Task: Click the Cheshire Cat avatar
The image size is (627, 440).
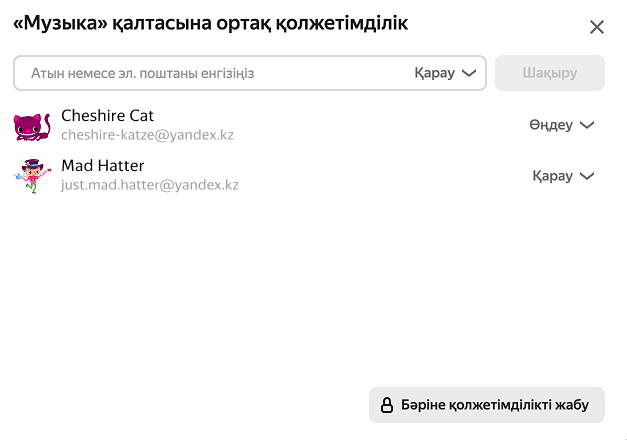Action: point(31,126)
